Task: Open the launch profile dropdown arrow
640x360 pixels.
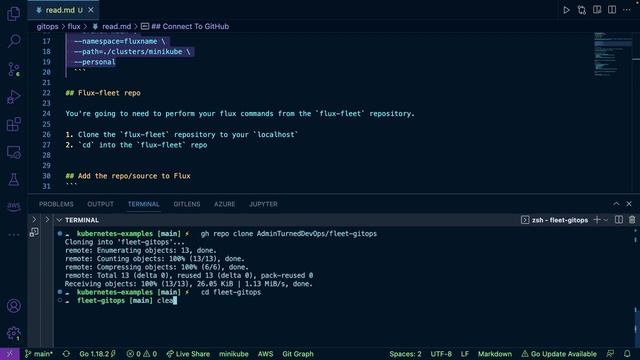Action: coord(606,220)
